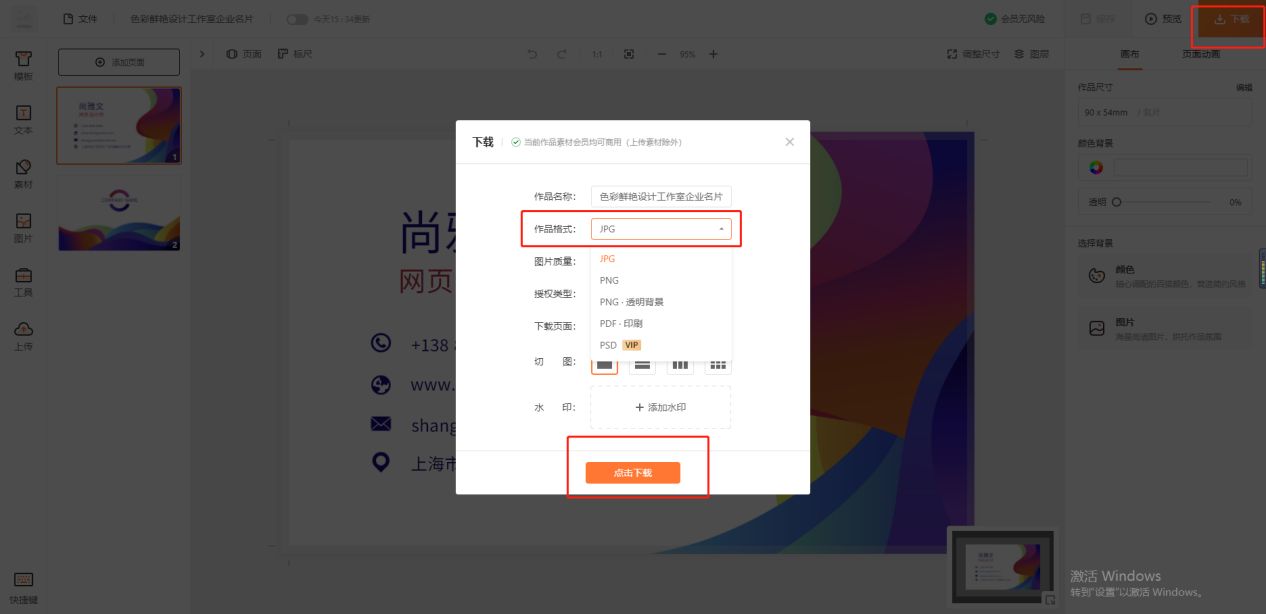Viewport: 1266px width, 614px height.
Task: Toggle the auto-update switch next to the title
Action: click(296, 18)
